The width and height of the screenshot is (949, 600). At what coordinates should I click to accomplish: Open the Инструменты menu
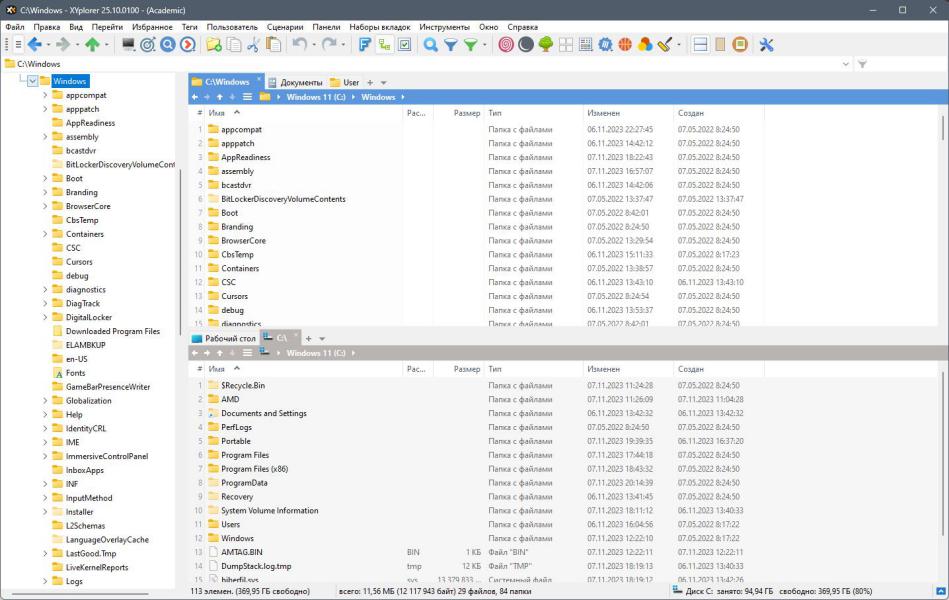444,27
